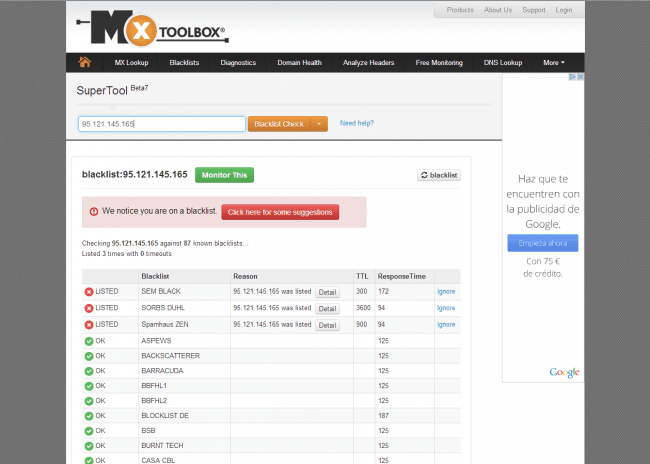
Task: Click the Blacklist Check button
Action: coord(279,124)
